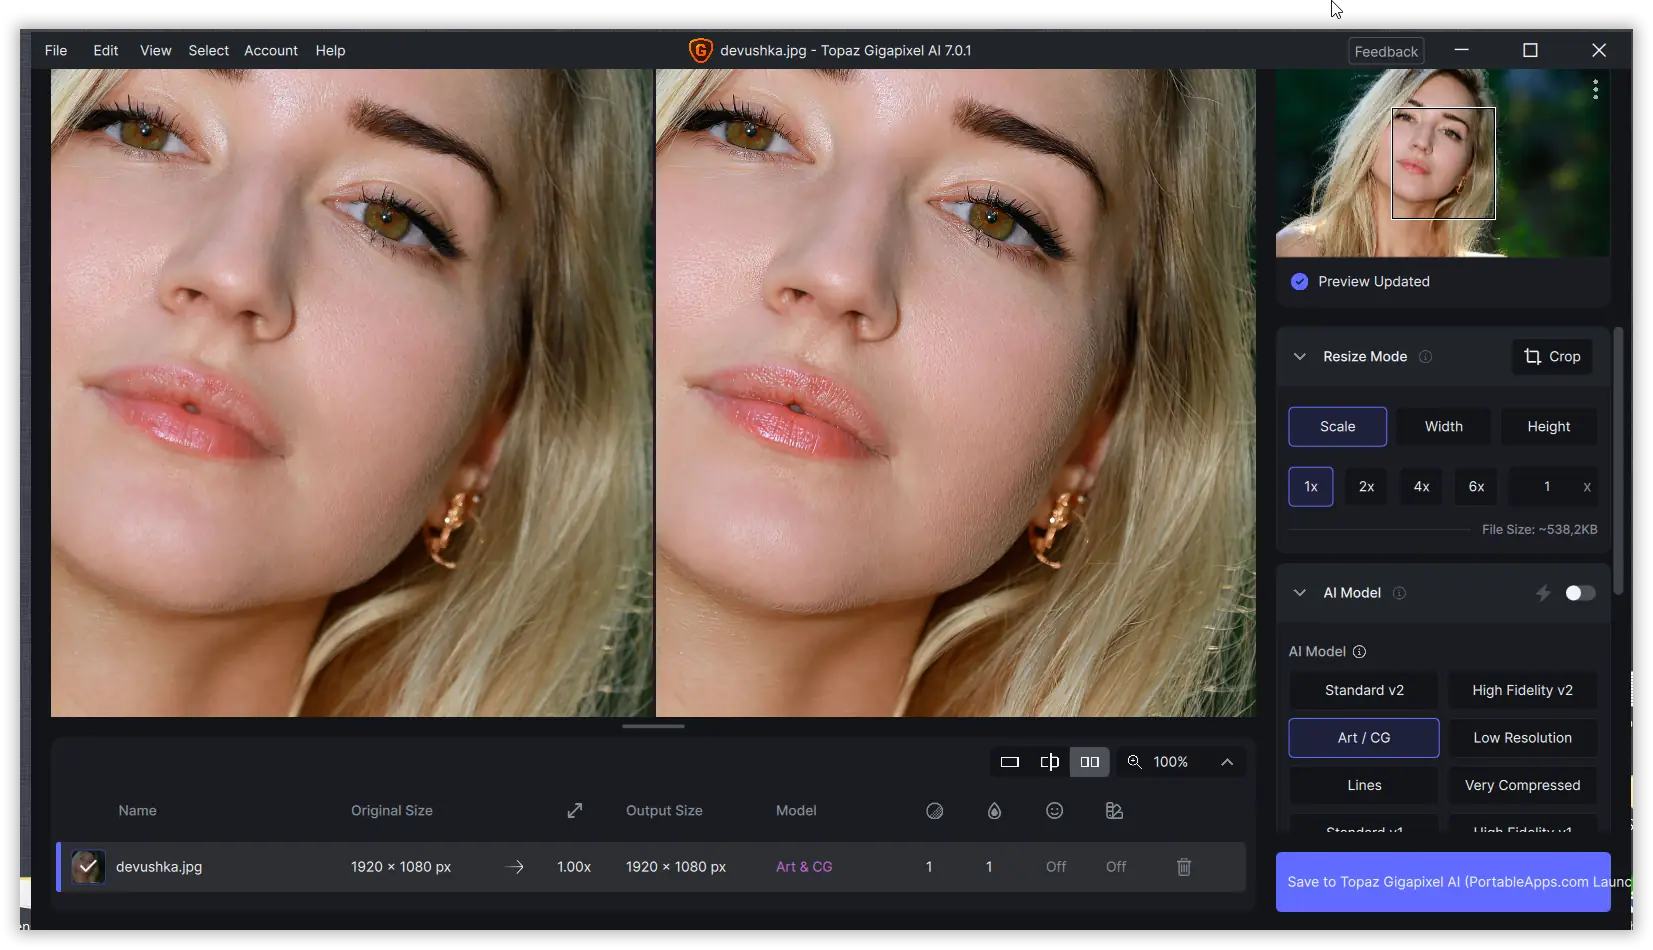Open the three-dot menu on preview thumbnail
The height and width of the screenshot is (950, 1653).
tap(1595, 90)
